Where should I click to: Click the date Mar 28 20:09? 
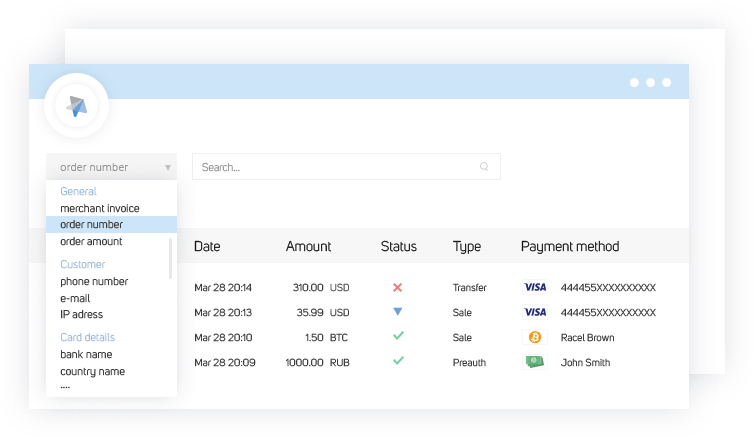tap(225, 363)
